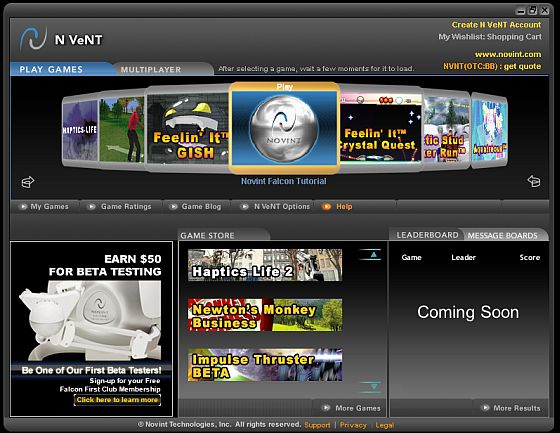The width and height of the screenshot is (560, 433).
Task: Click the More Results arrow icon
Action: pos(485,408)
